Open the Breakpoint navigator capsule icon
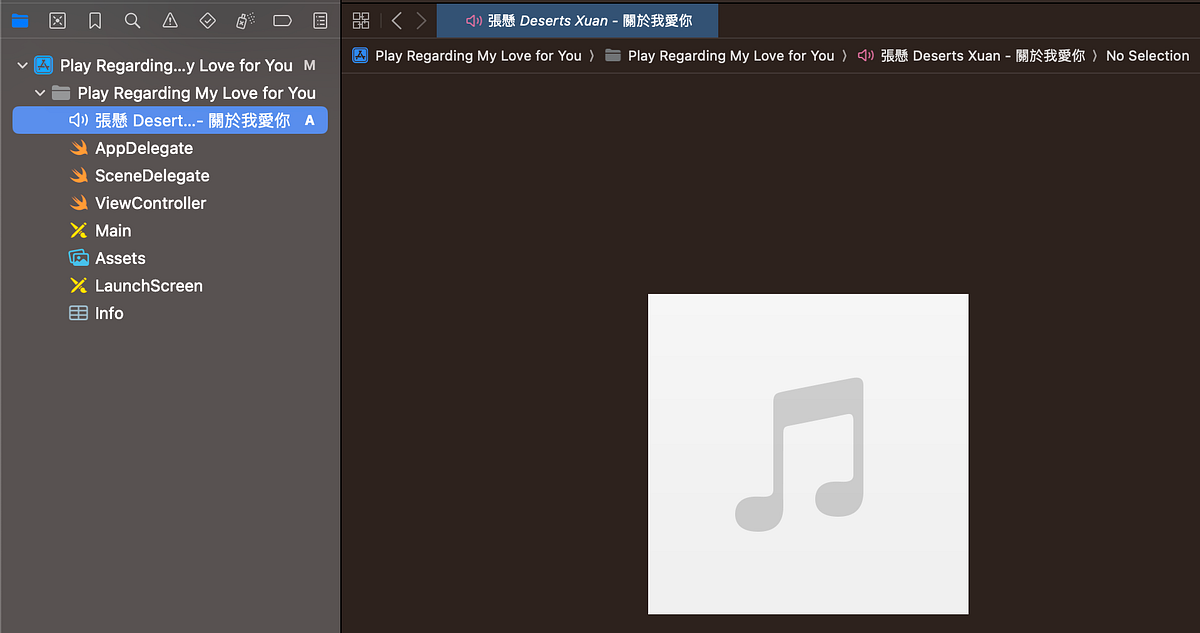This screenshot has width=1200, height=633. (x=281, y=20)
